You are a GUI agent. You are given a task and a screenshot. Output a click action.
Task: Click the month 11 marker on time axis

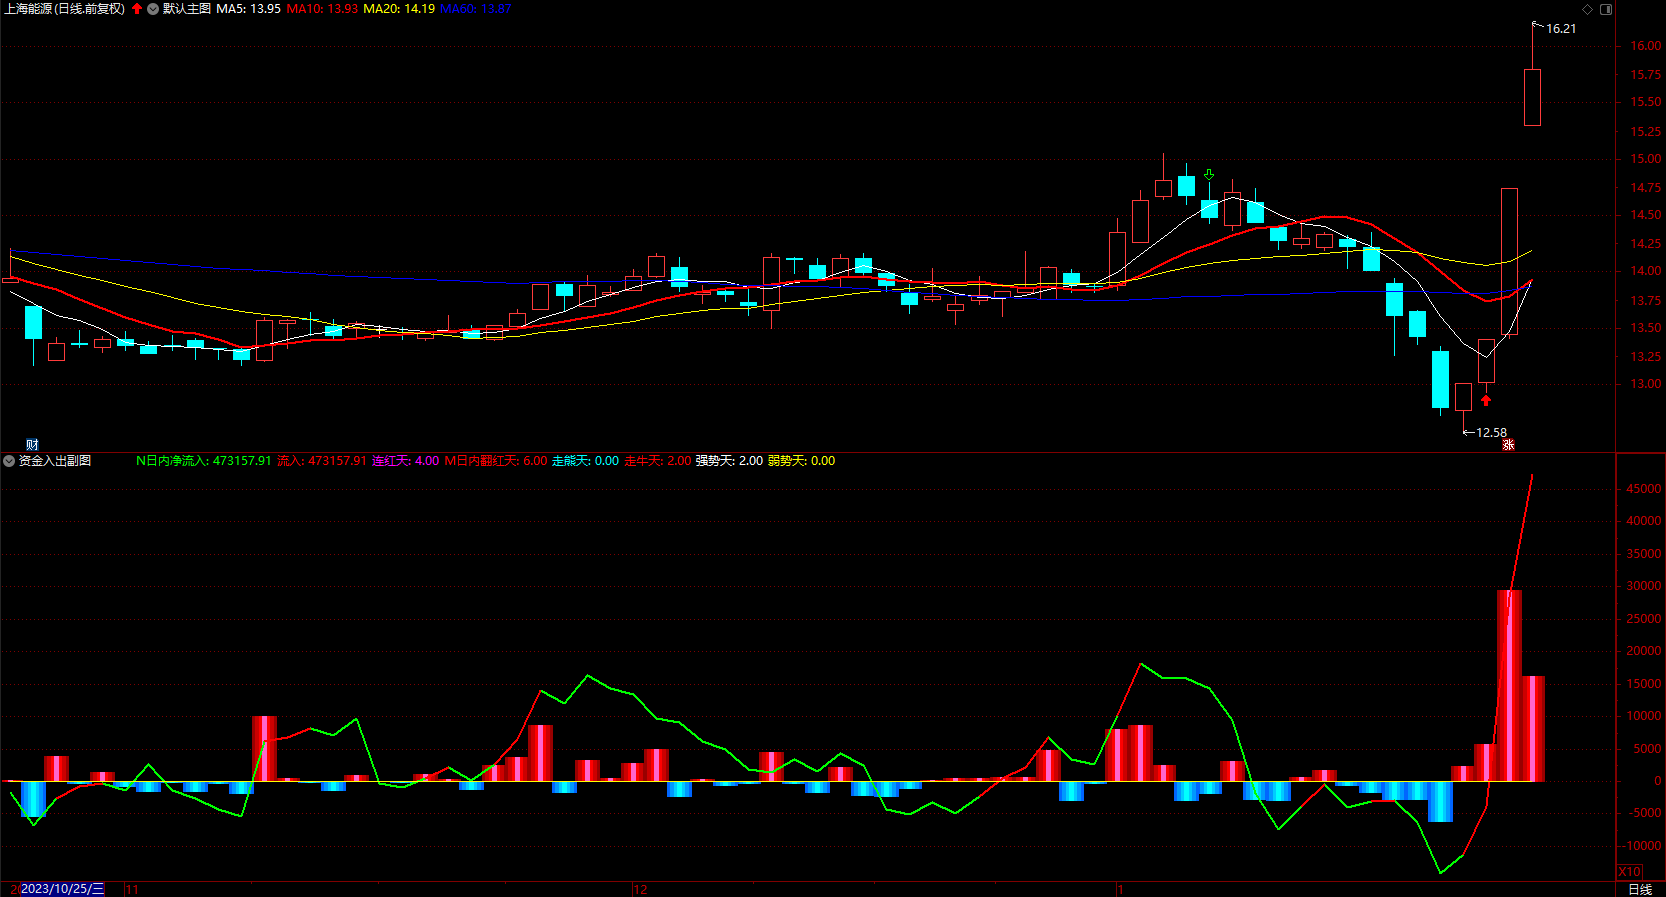[x=132, y=889]
